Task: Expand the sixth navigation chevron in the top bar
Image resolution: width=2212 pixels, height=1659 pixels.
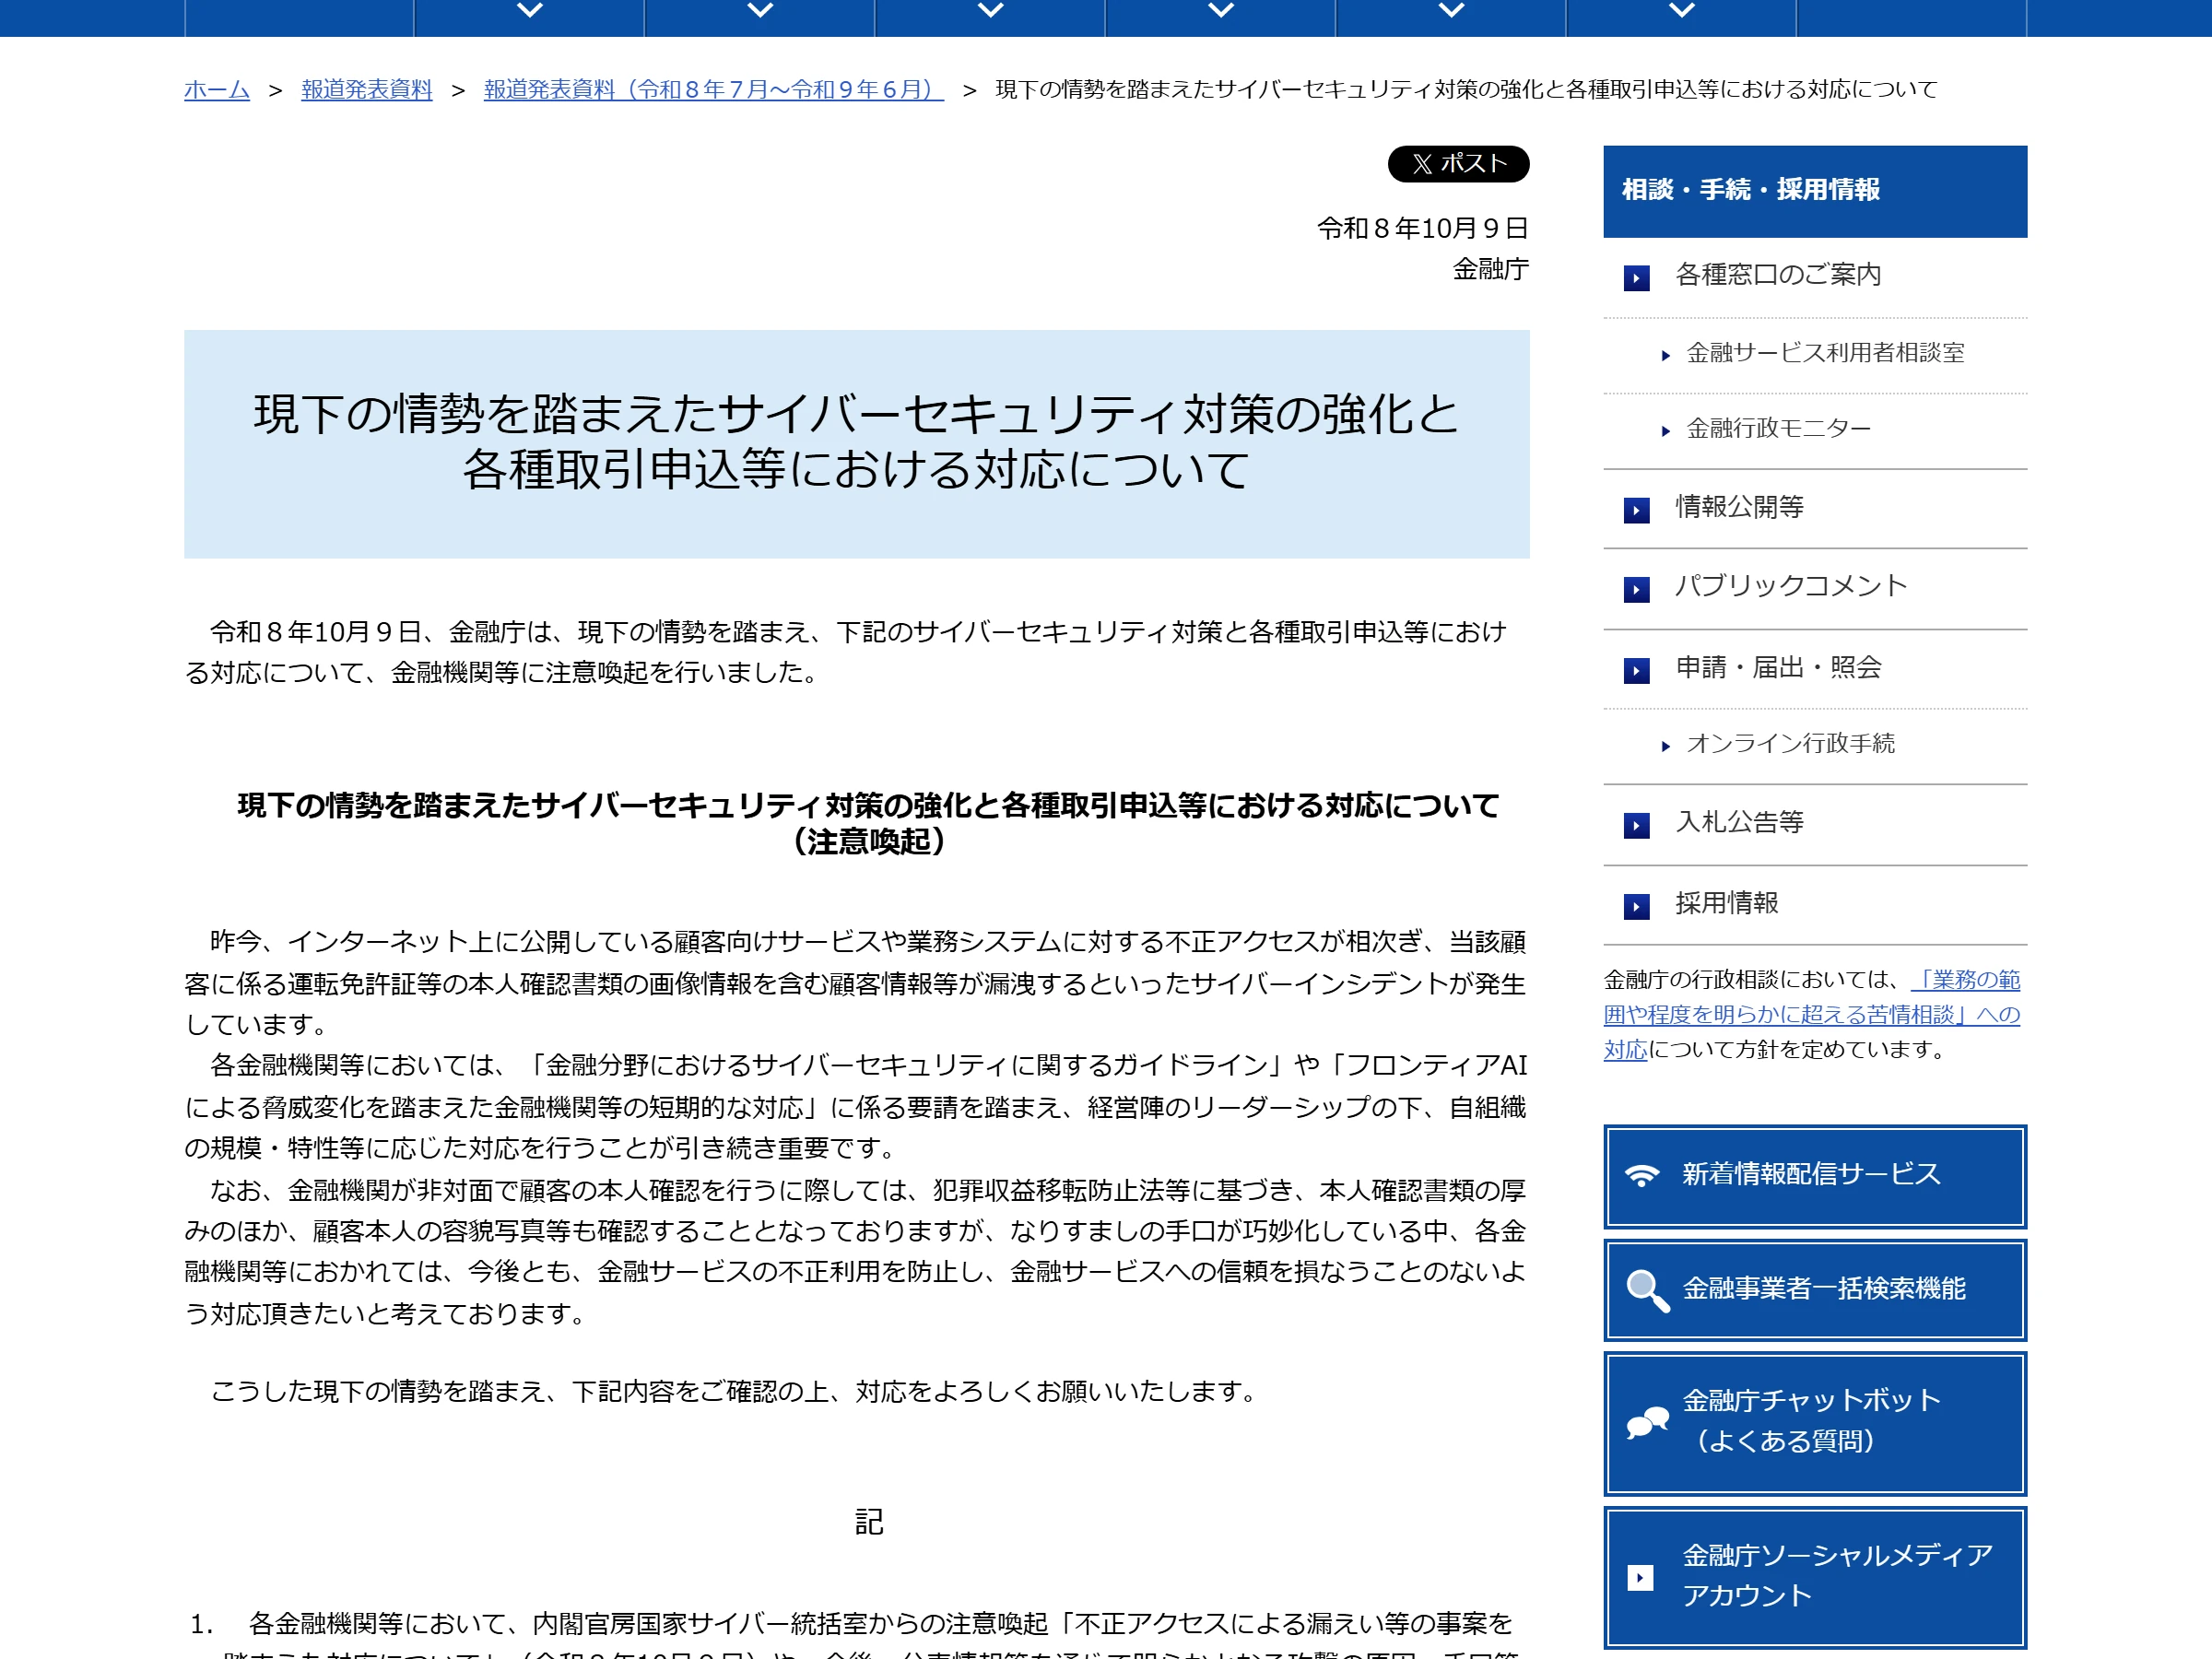Action: point(1682,10)
